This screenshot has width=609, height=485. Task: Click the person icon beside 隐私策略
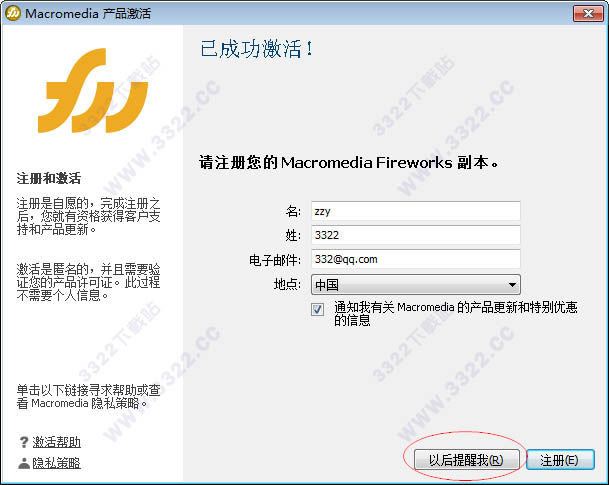(24, 463)
